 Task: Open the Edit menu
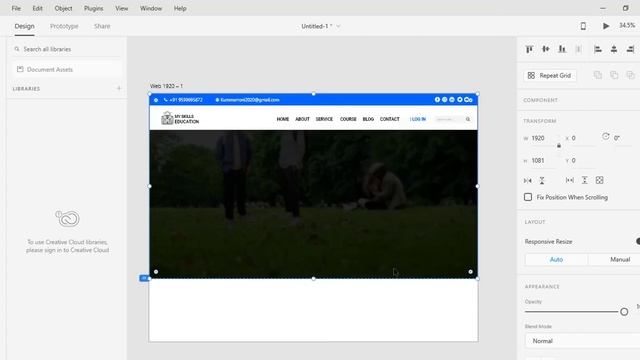tap(38, 8)
